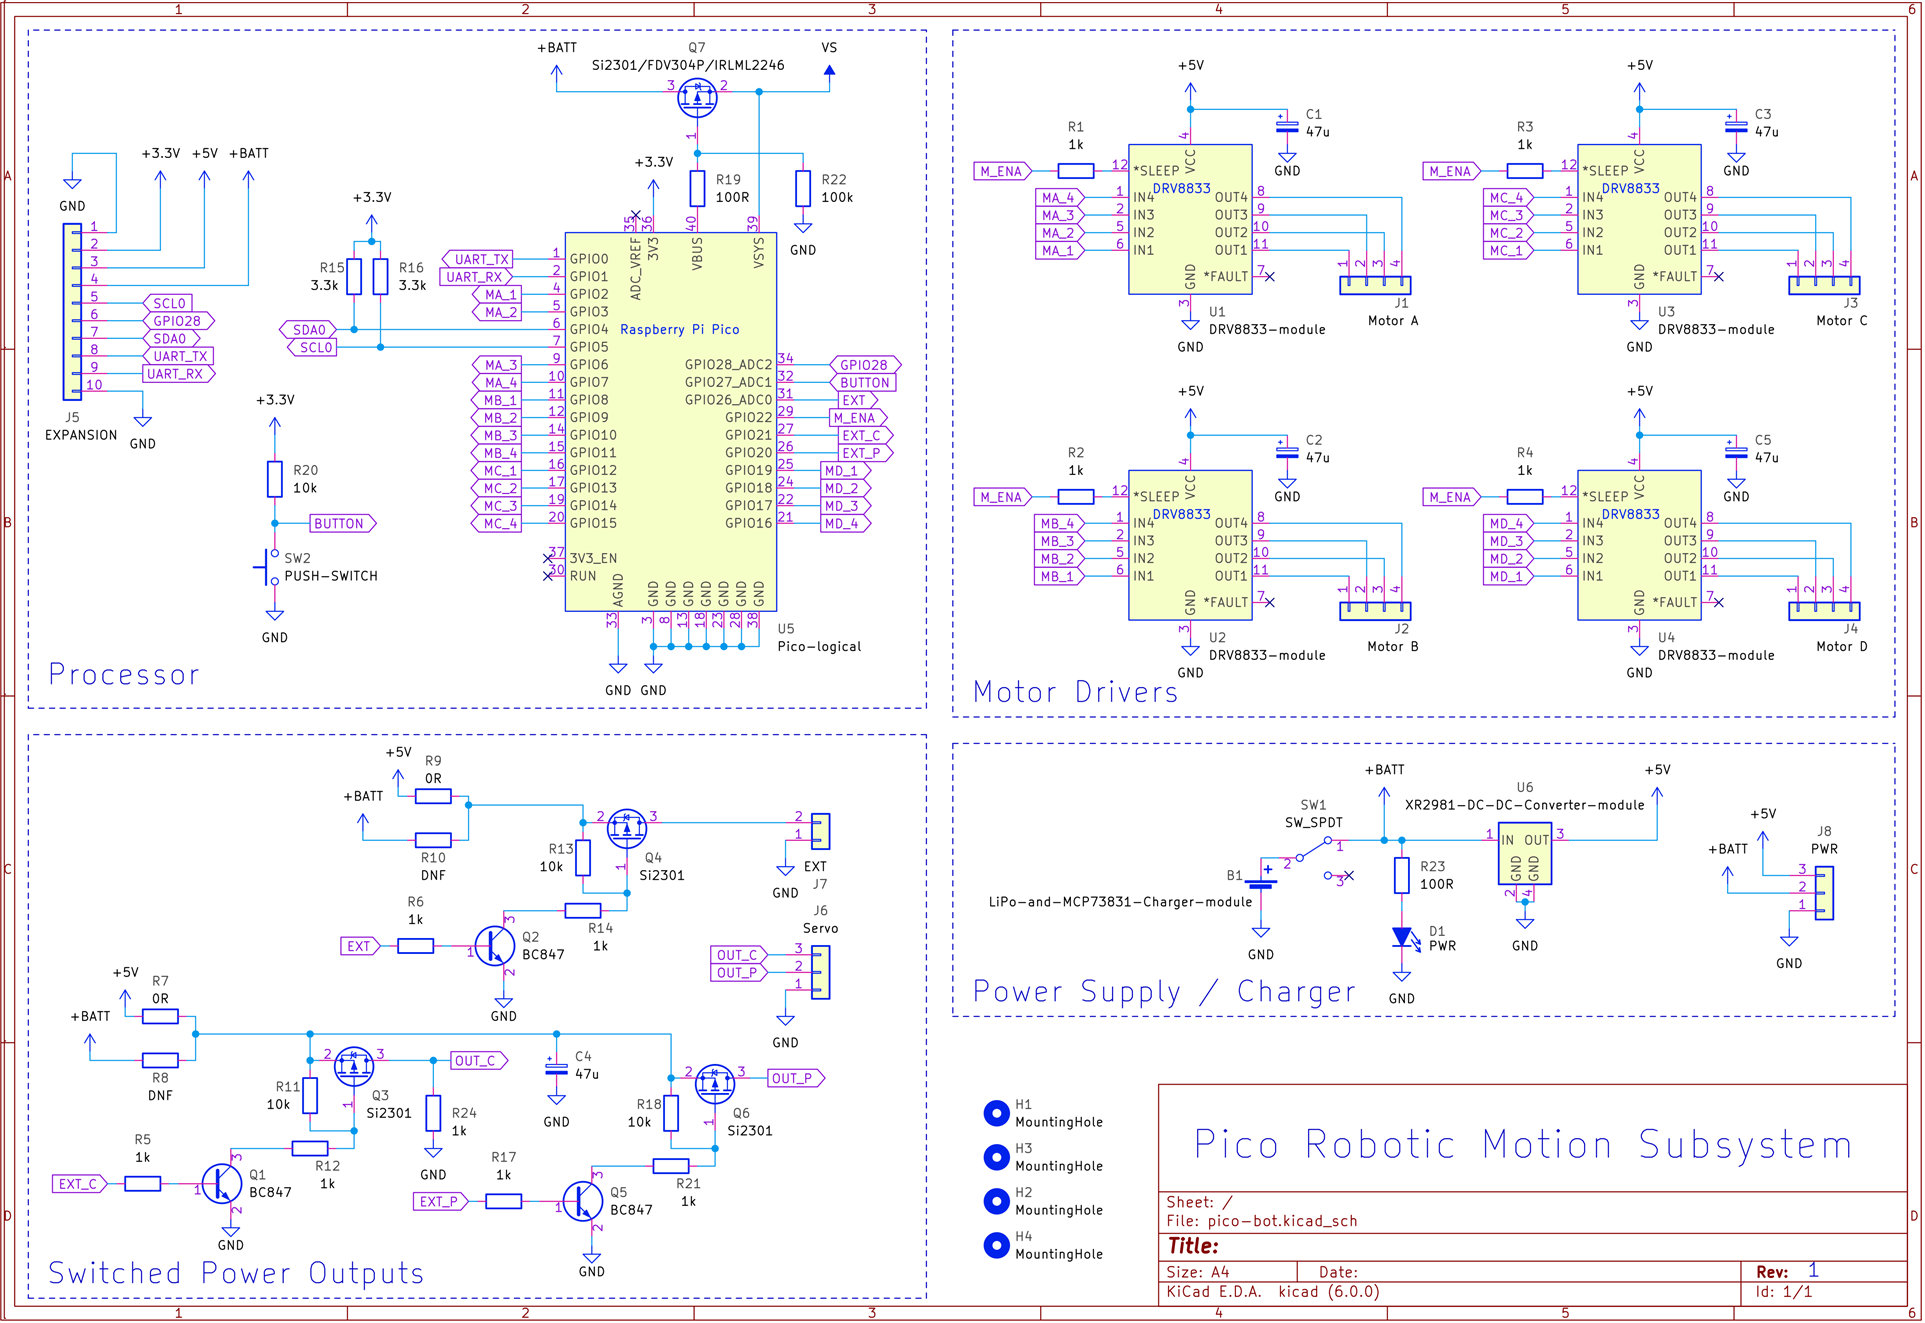Viewport: 1925px width, 1323px height.
Task: Click the Pico Robotic Motion Subsystem title
Action: tap(1523, 1145)
